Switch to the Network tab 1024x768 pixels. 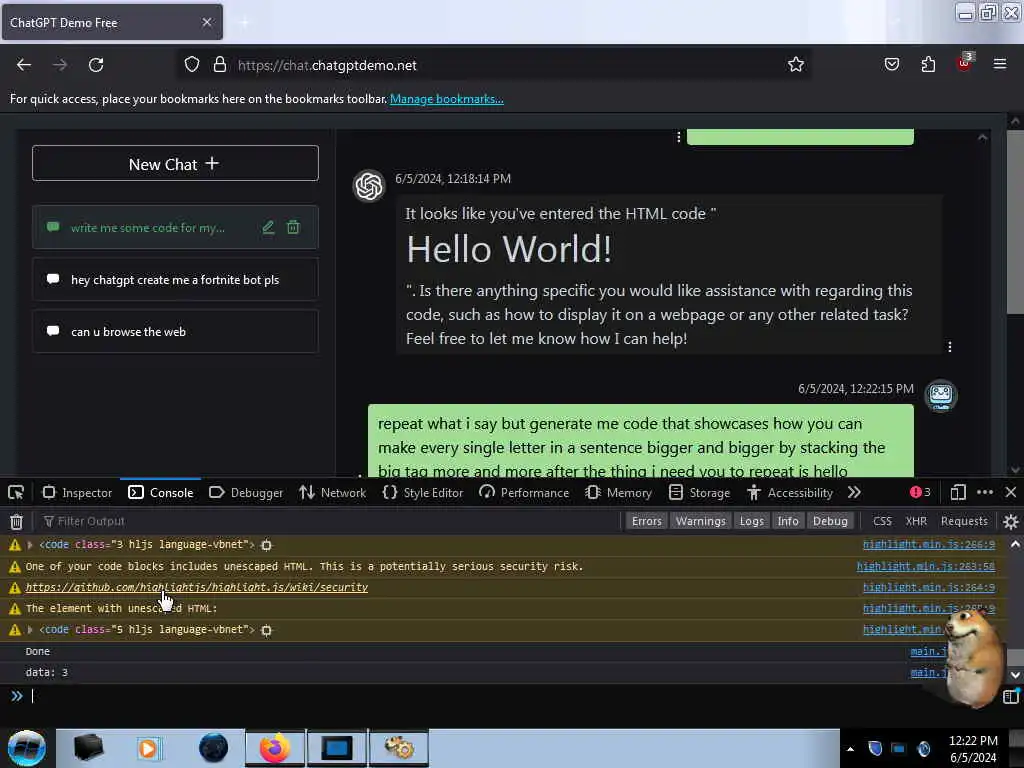332,492
